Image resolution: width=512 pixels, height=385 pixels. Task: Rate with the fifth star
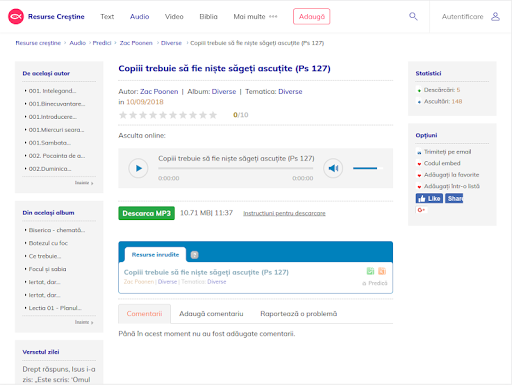click(x=163, y=115)
